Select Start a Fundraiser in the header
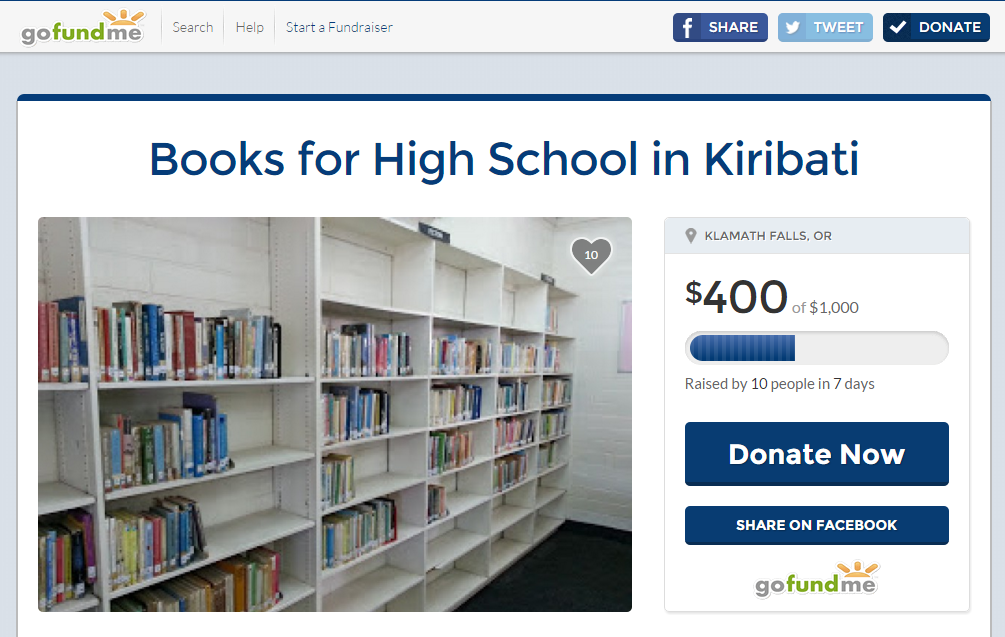The height and width of the screenshot is (637, 1005). [339, 27]
